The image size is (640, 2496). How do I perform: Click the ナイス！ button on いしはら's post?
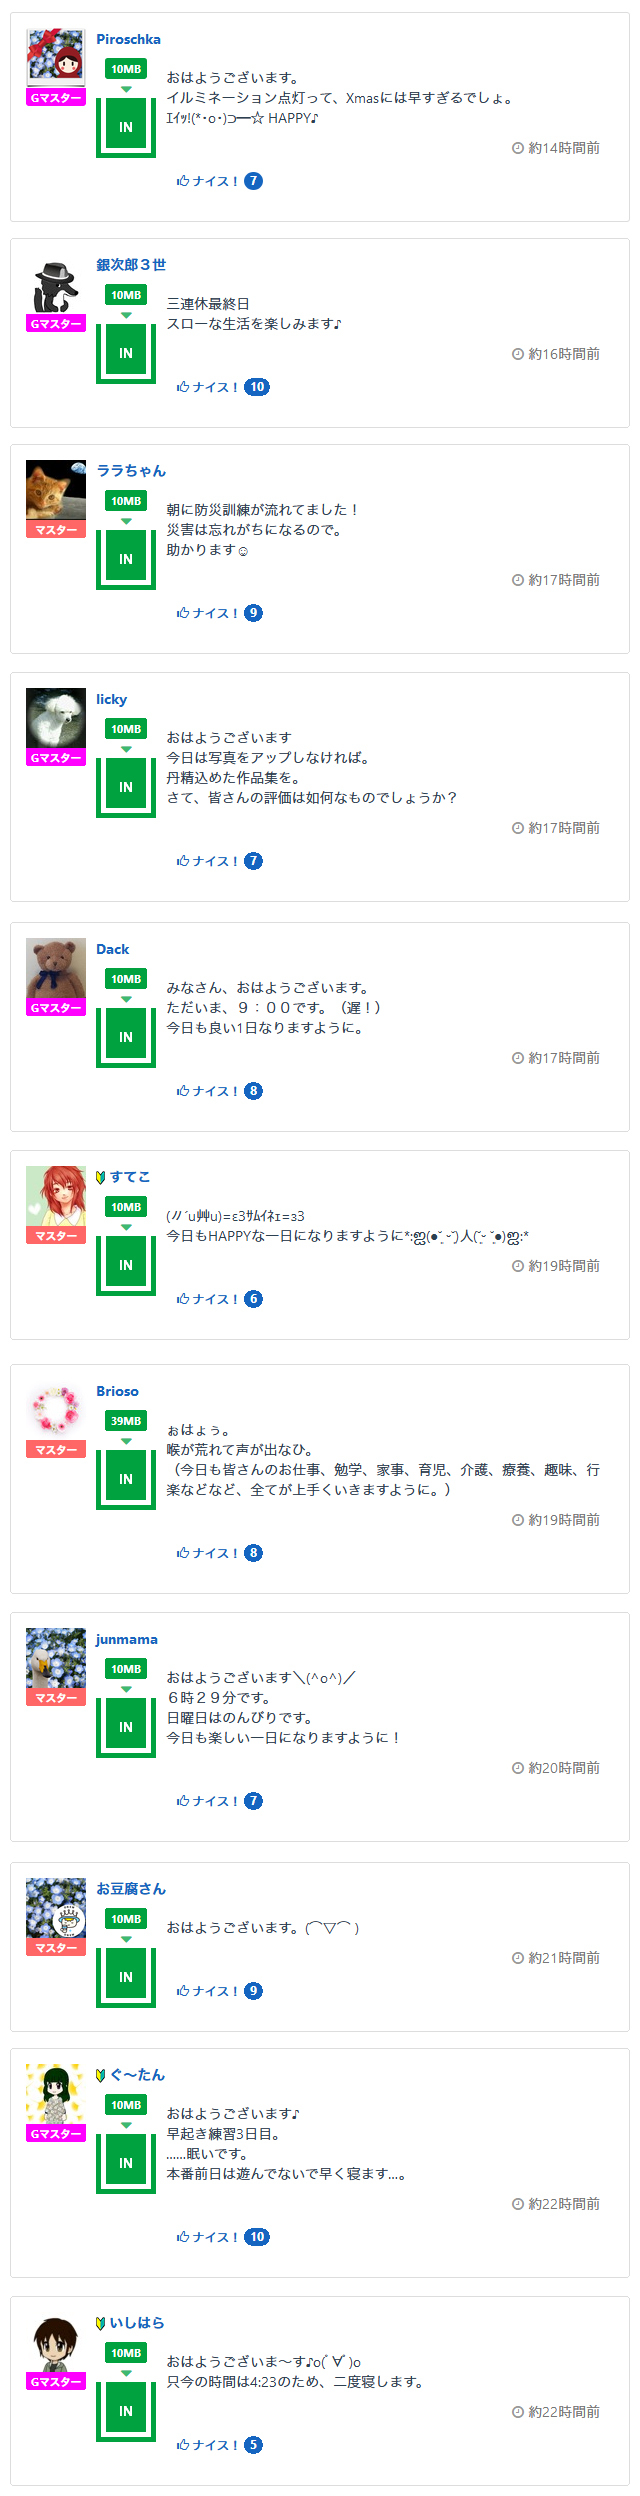point(207,2445)
